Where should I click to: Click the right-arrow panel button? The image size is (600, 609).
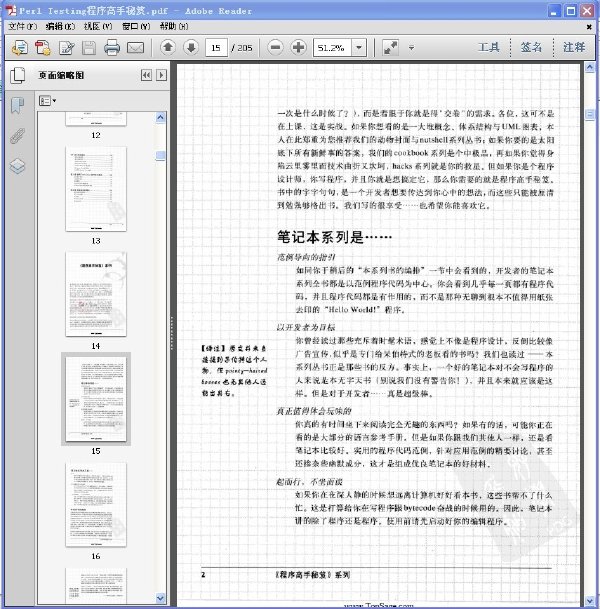click(x=161, y=75)
